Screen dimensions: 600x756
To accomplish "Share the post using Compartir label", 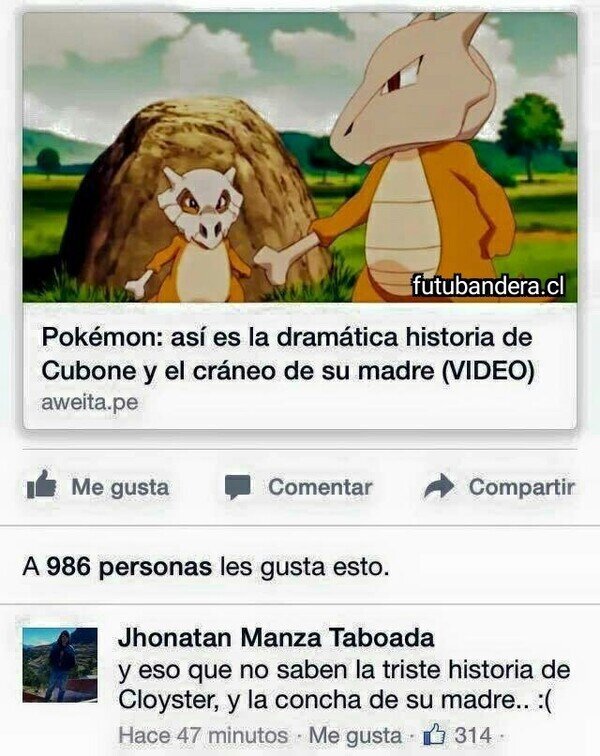I will (x=522, y=487).
